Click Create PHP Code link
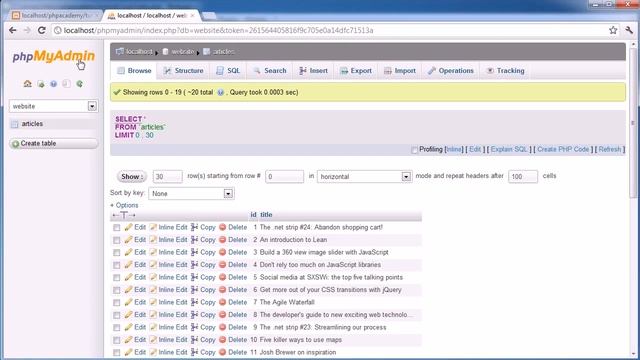The image size is (640, 360). pyautogui.click(x=563, y=149)
